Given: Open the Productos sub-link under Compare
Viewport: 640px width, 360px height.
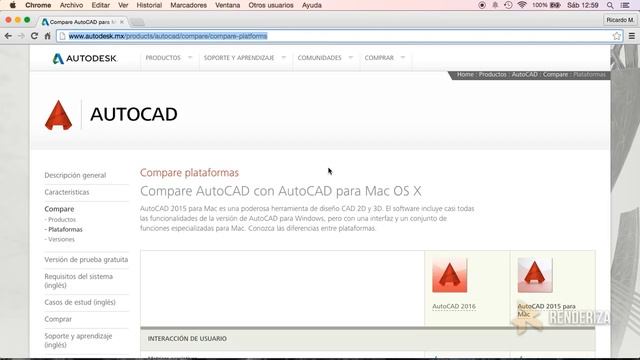Looking at the screenshot, I should click(62, 220).
